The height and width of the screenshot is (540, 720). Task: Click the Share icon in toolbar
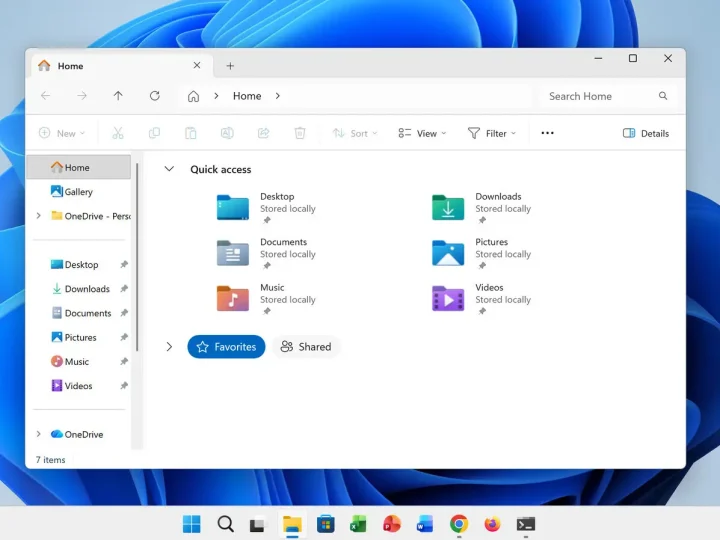(264, 133)
